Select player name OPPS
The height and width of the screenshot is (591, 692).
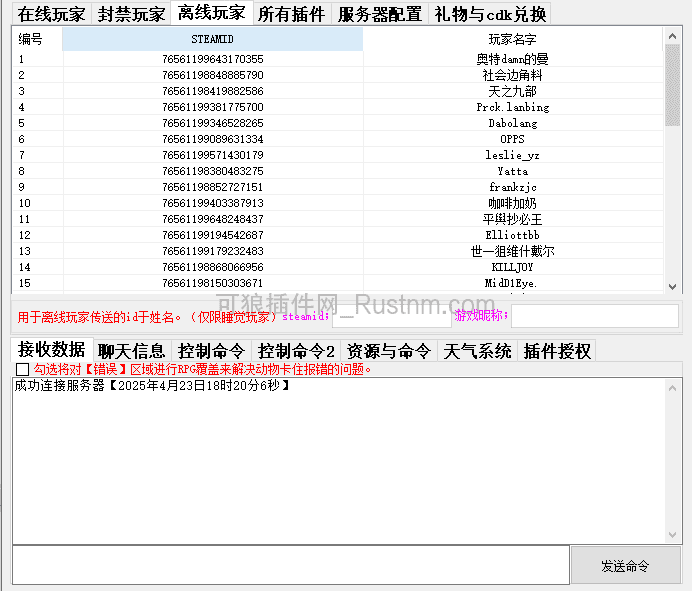(512, 139)
